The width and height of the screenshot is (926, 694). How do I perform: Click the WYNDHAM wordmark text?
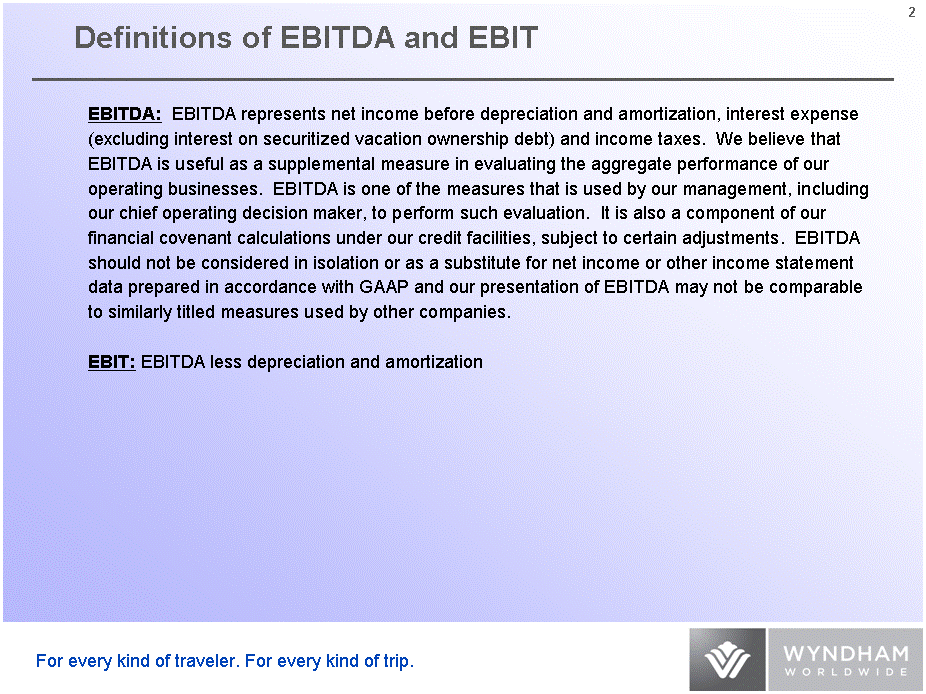coord(845,653)
